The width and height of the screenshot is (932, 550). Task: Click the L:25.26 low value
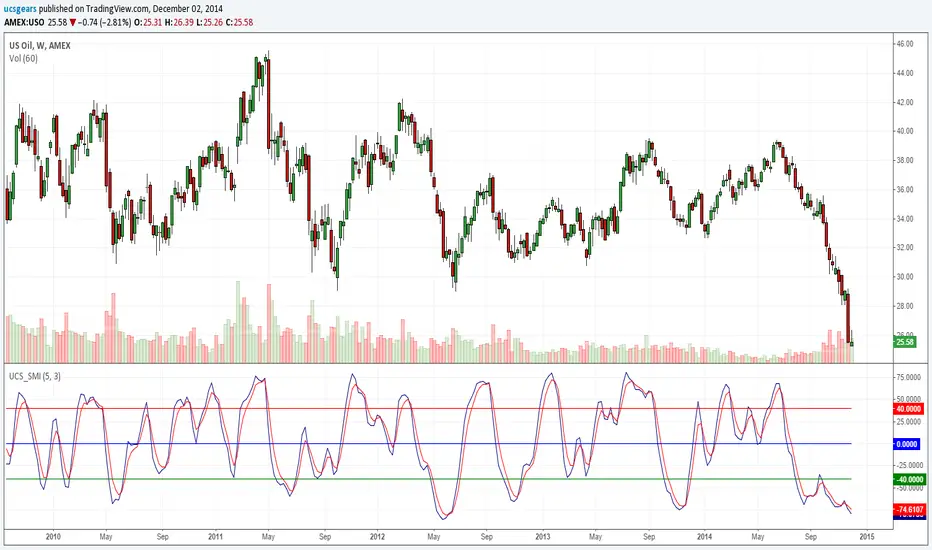click(x=210, y=23)
